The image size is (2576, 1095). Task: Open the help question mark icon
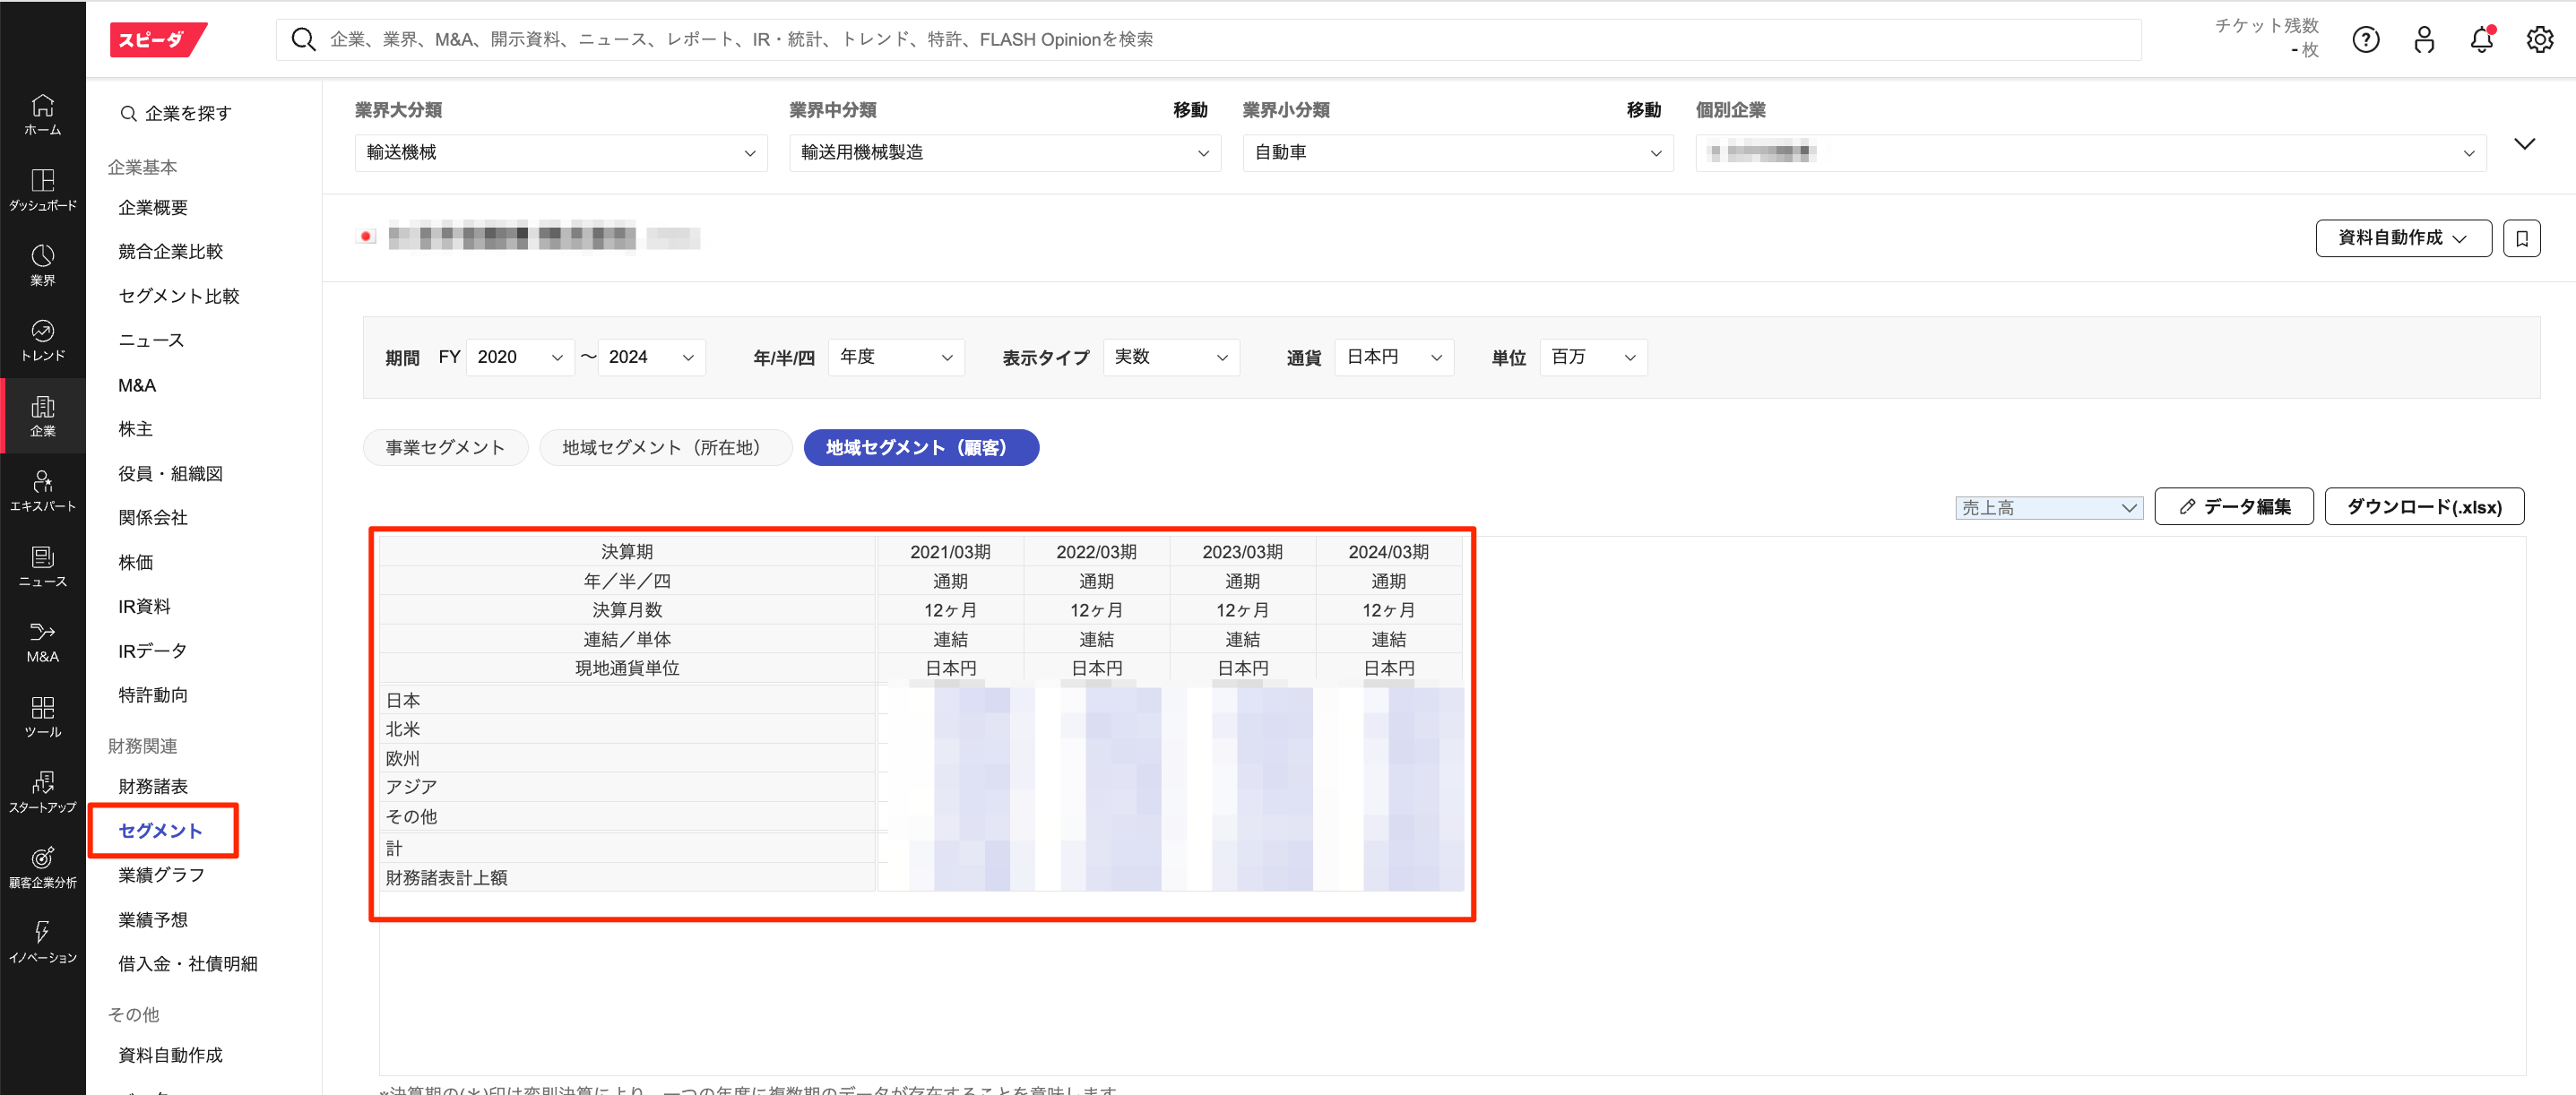(x=2365, y=40)
